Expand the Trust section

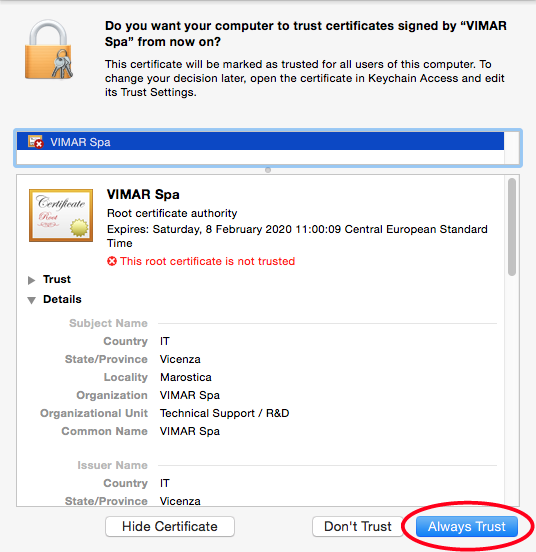tap(31, 280)
